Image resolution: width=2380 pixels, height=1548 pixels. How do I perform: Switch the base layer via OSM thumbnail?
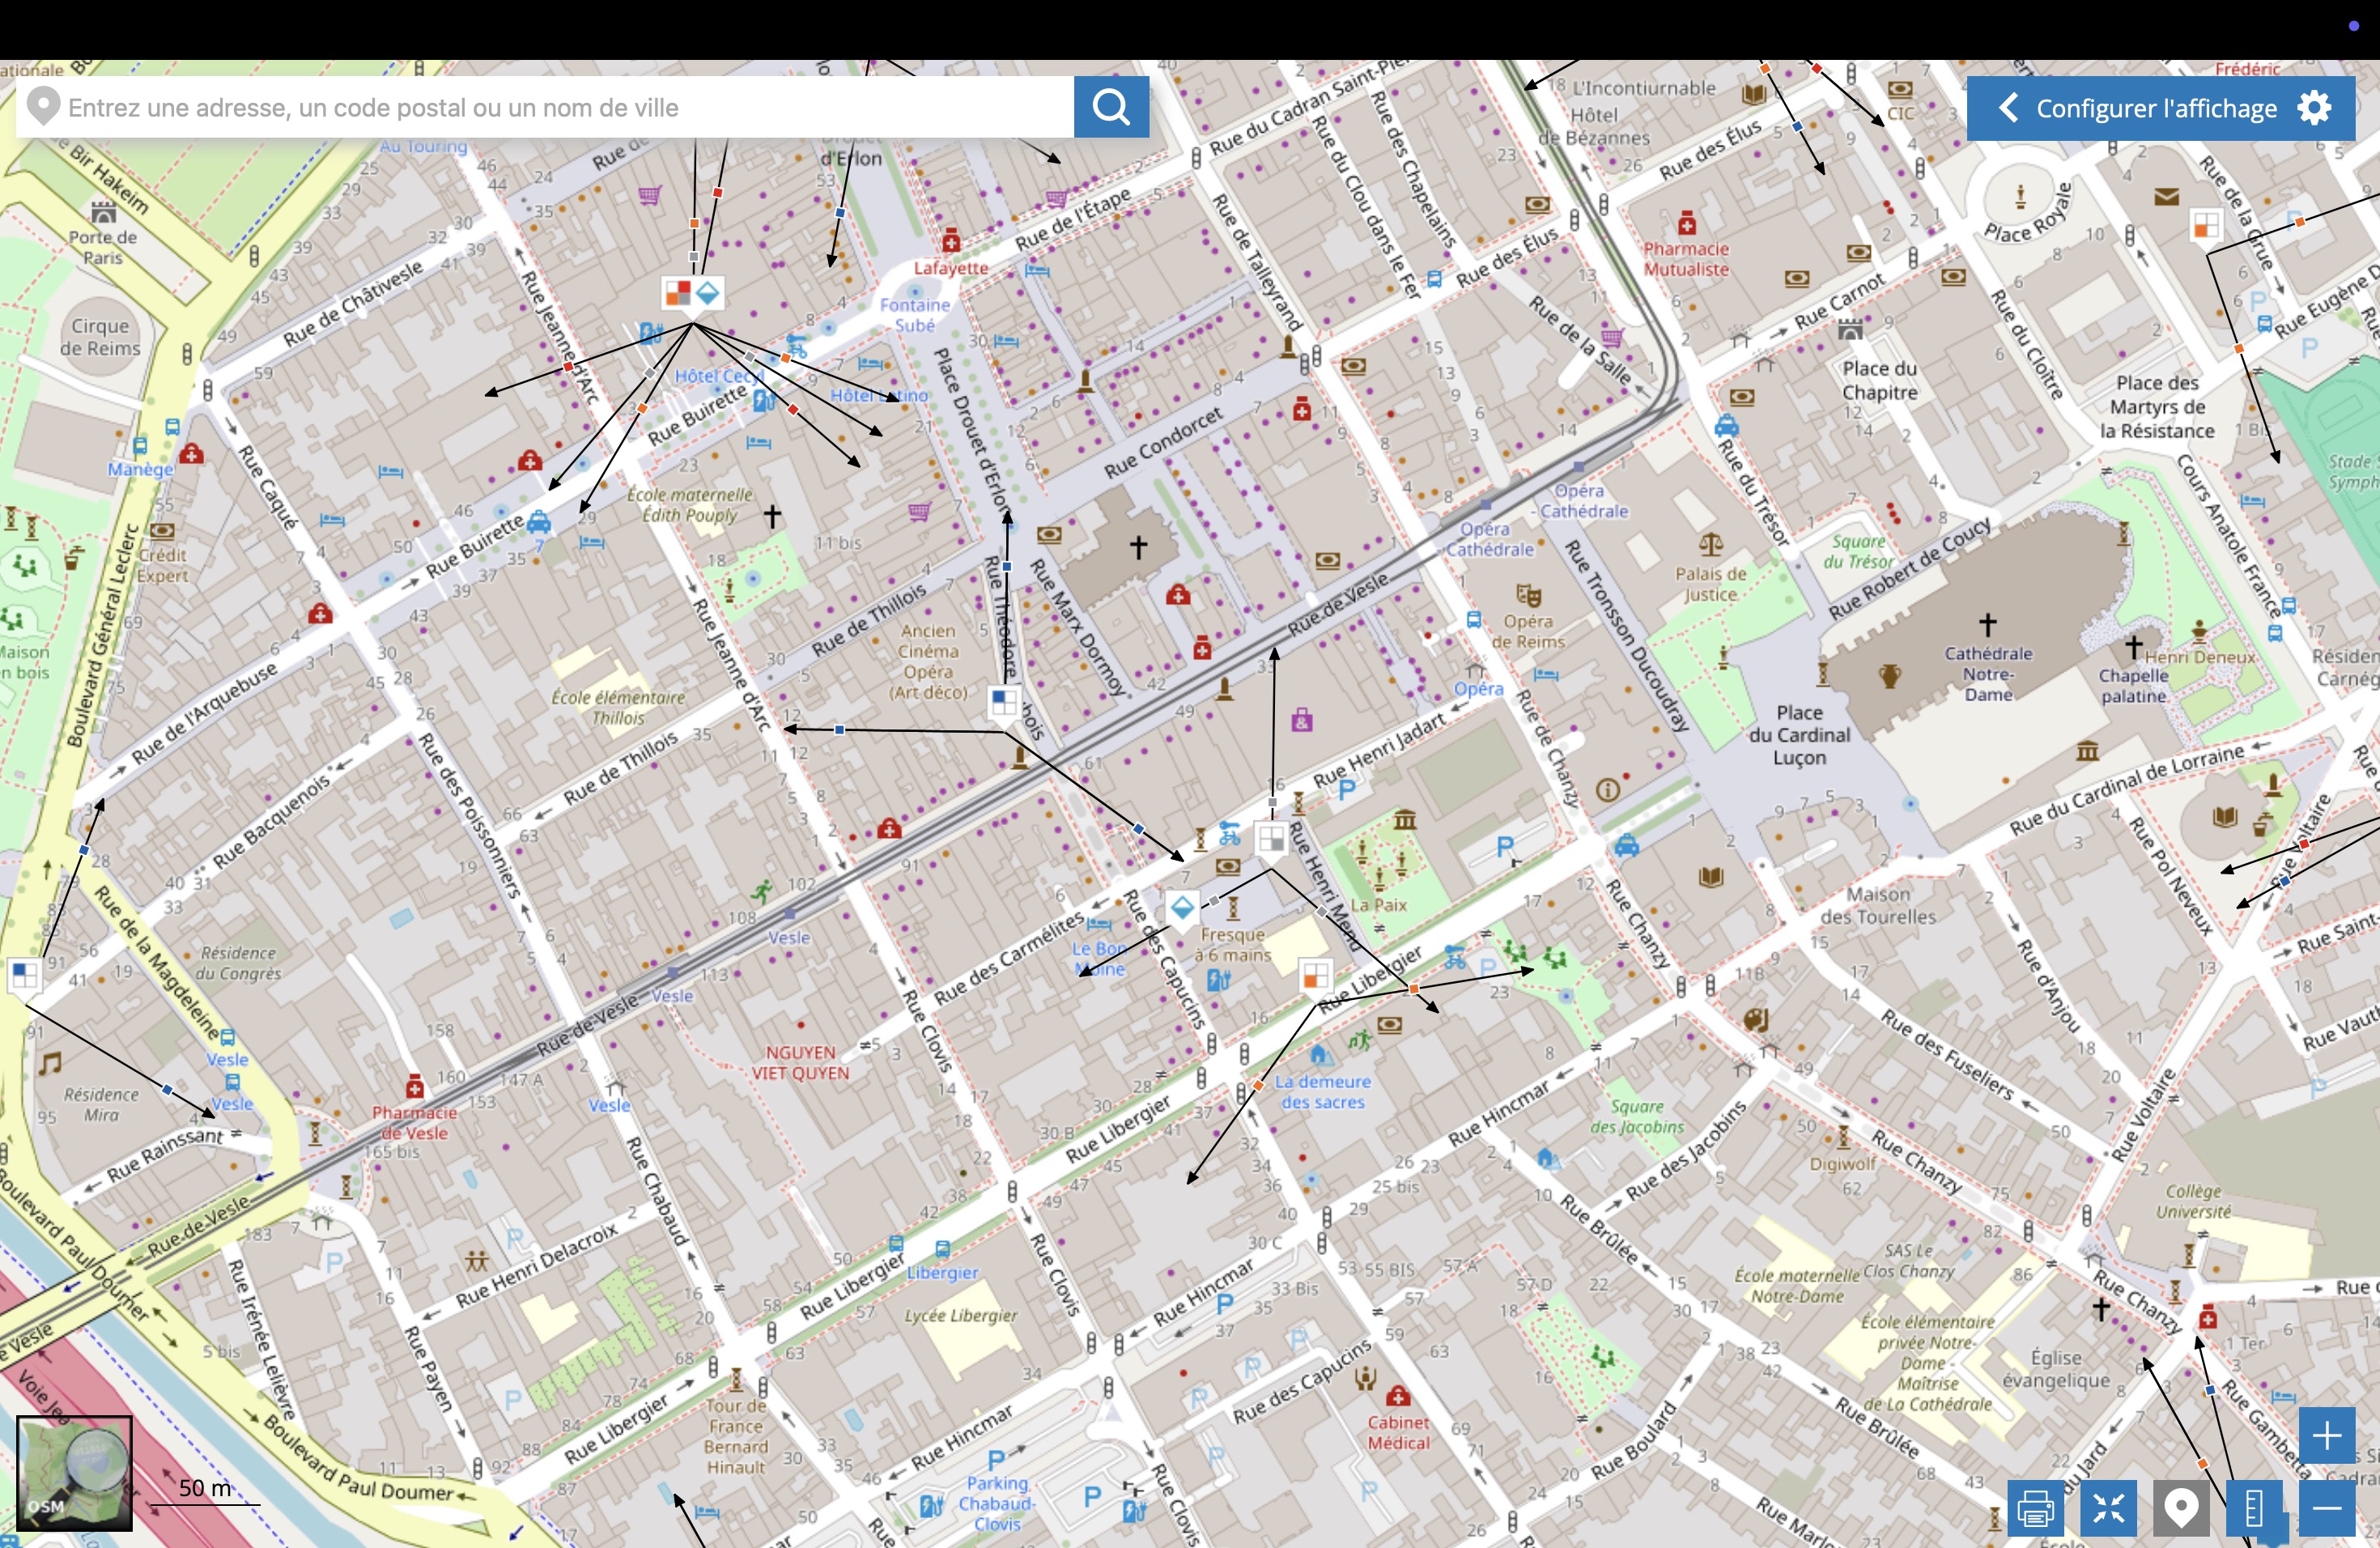pyautogui.click(x=74, y=1473)
